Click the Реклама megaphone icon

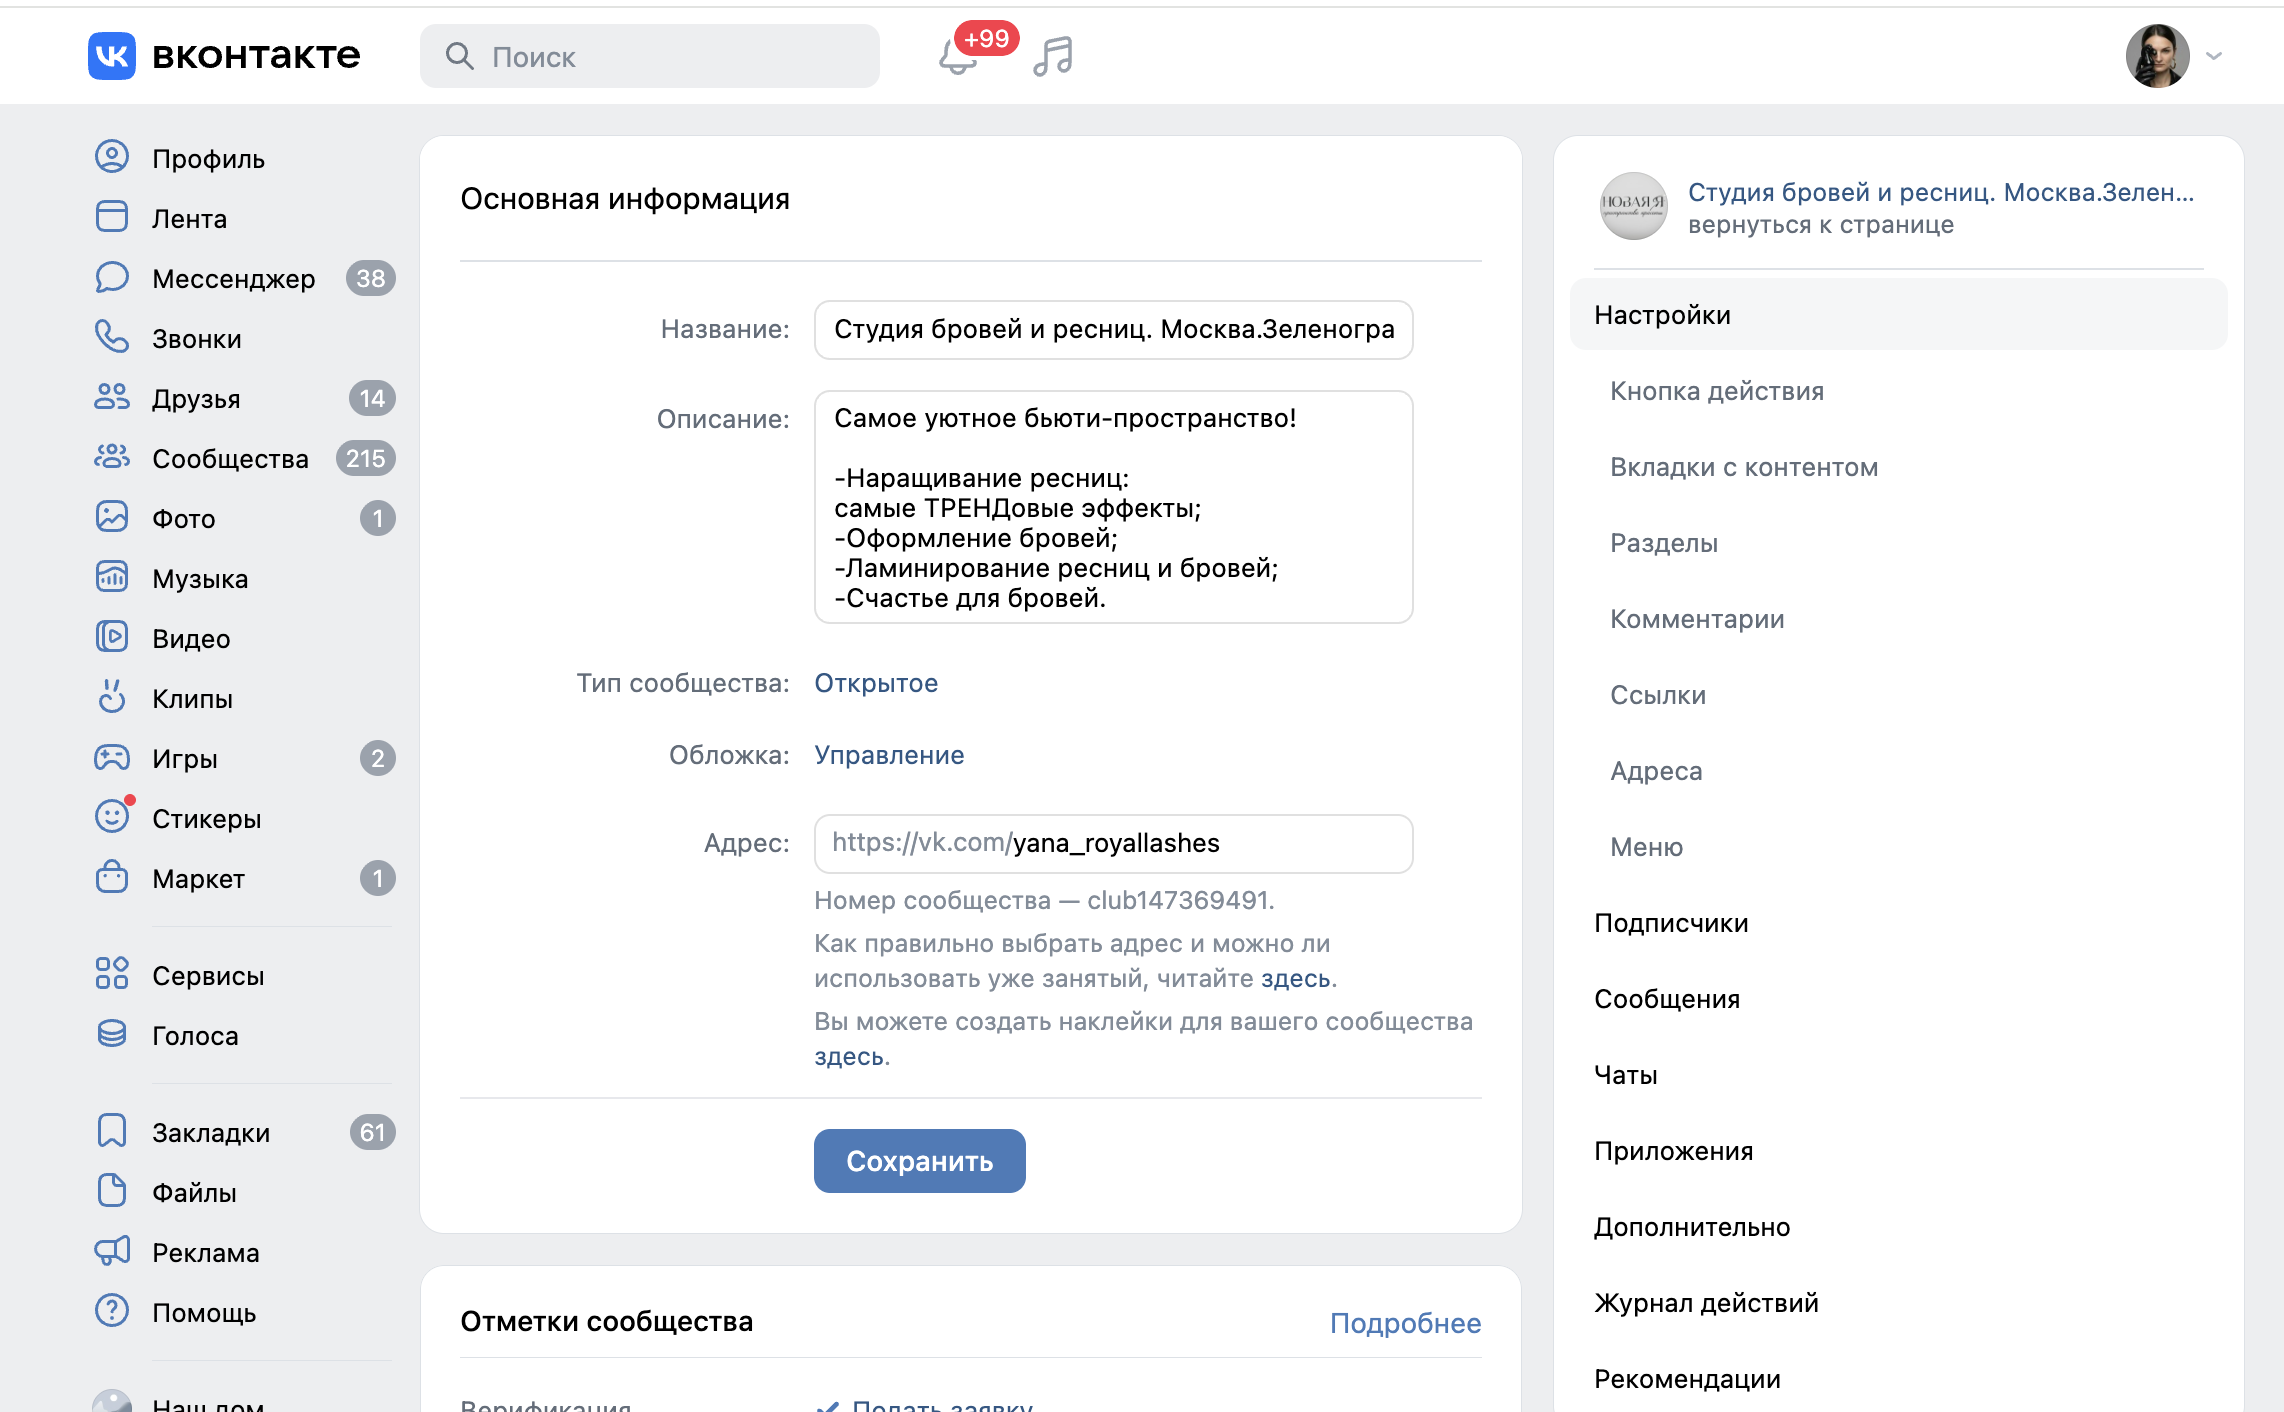[x=112, y=1251]
